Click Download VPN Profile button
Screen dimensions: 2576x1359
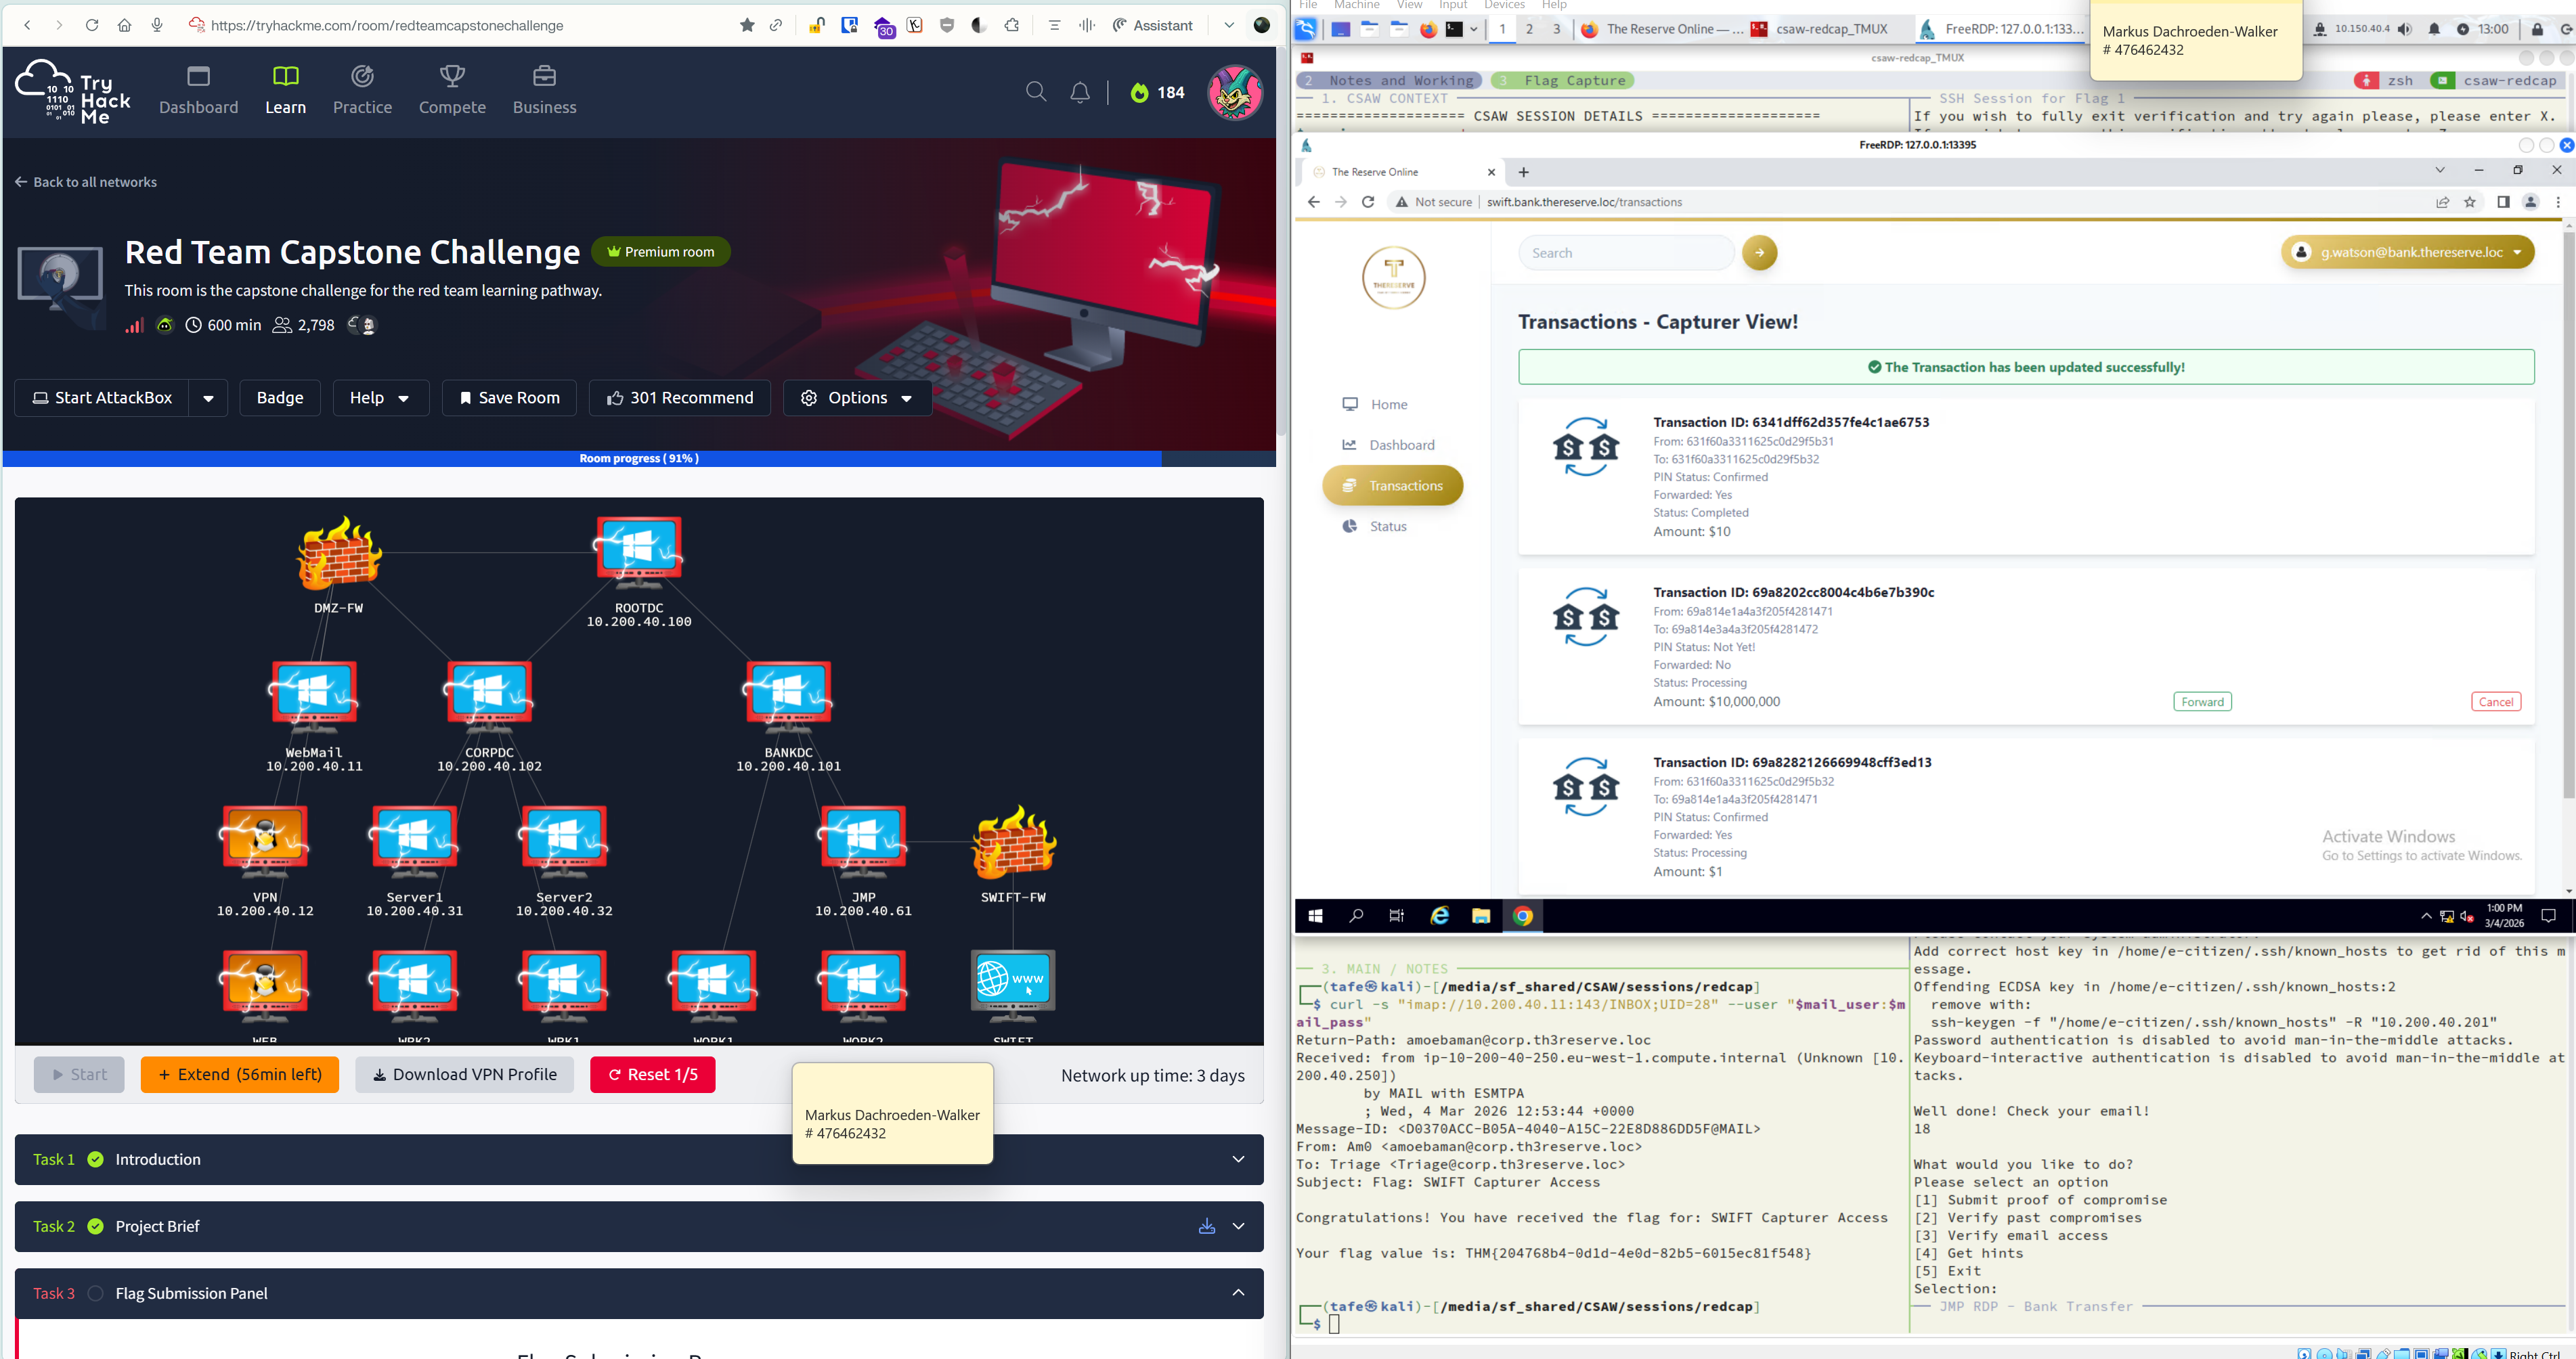[464, 1074]
